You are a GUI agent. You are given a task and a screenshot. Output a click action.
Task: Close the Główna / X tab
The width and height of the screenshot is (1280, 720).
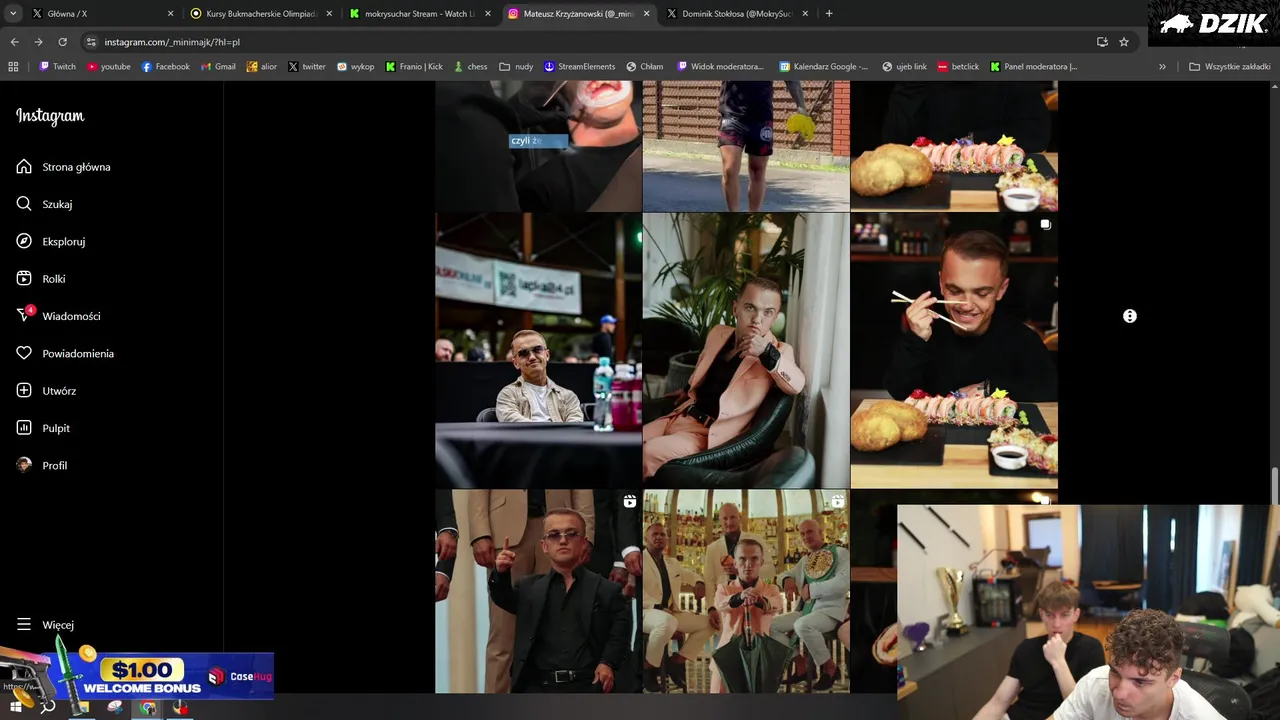(x=170, y=14)
